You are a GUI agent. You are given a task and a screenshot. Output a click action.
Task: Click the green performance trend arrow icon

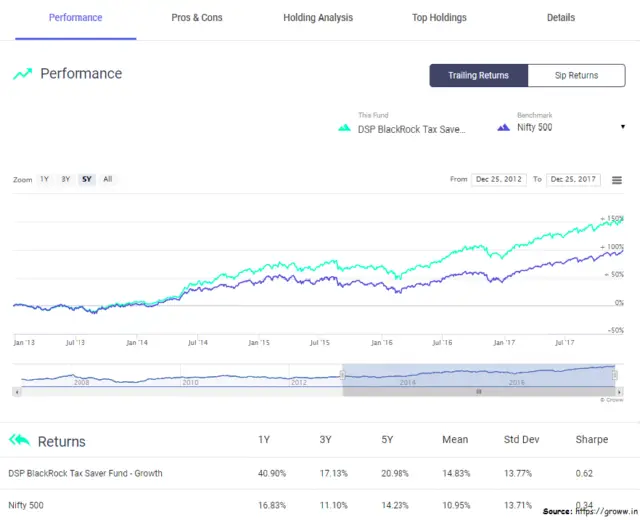(x=22, y=74)
